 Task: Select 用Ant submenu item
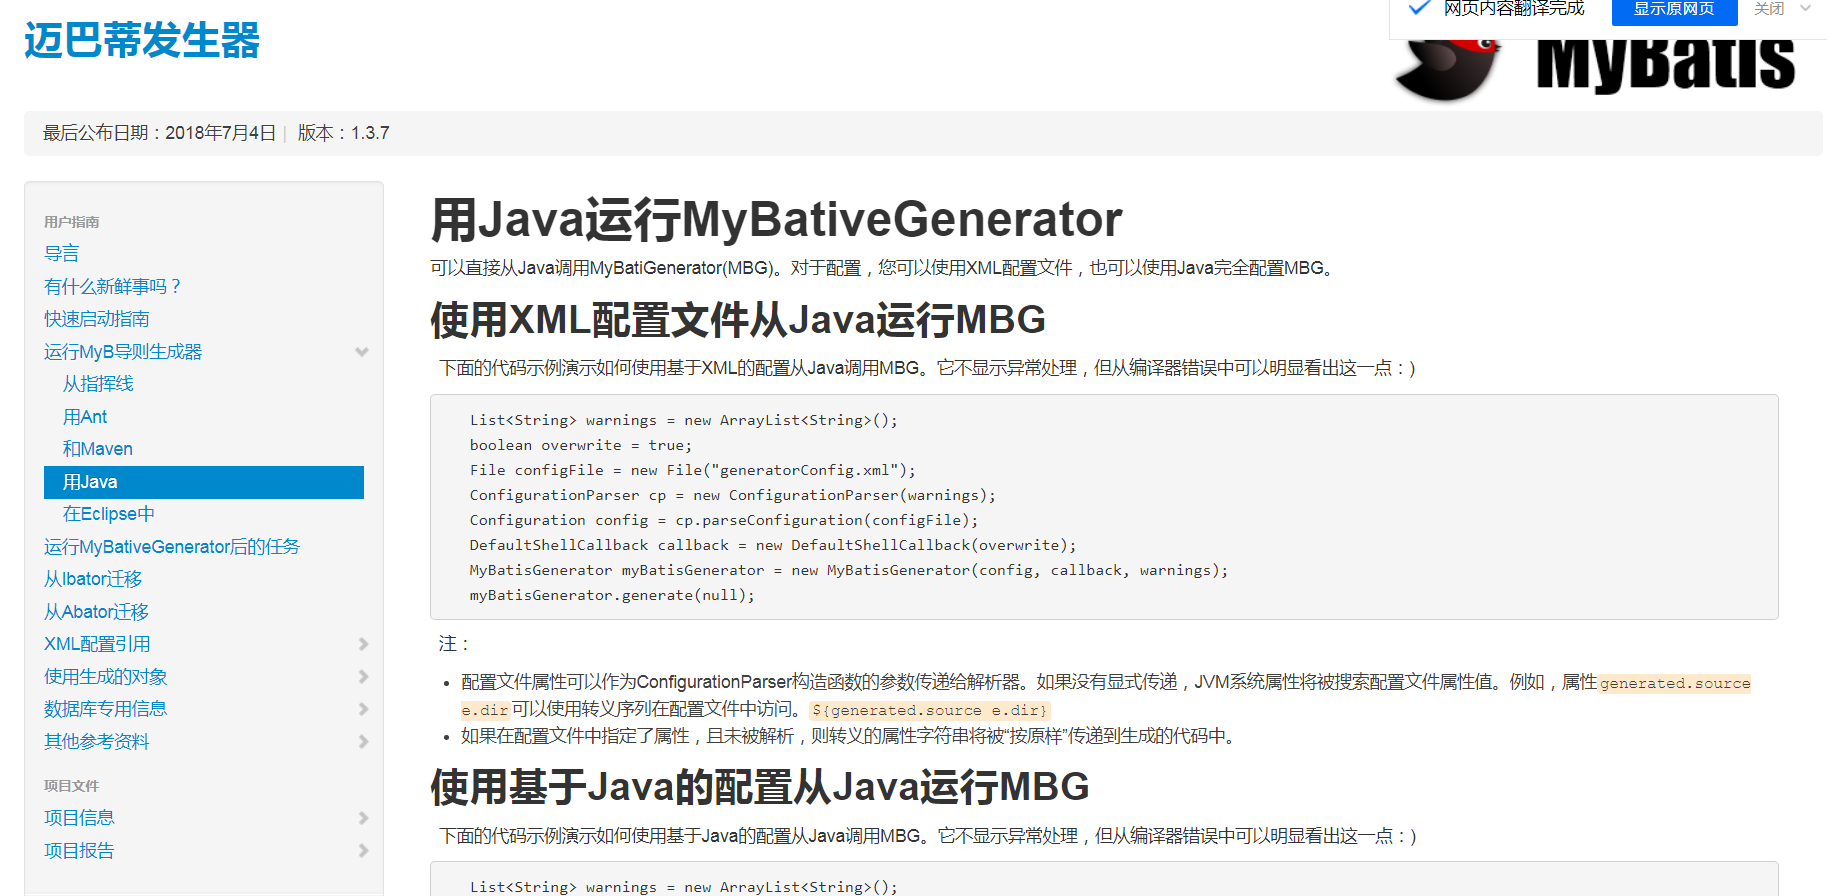point(85,417)
